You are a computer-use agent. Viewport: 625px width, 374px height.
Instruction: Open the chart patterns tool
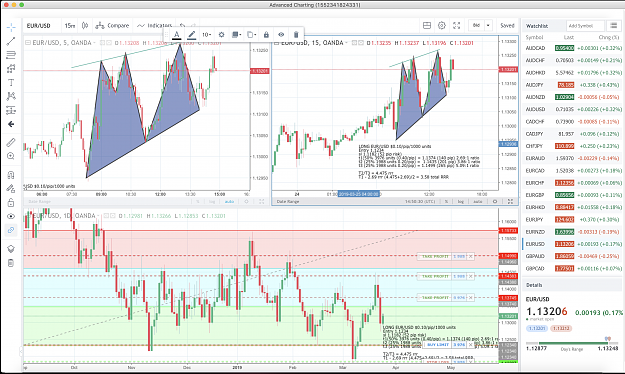(11, 96)
